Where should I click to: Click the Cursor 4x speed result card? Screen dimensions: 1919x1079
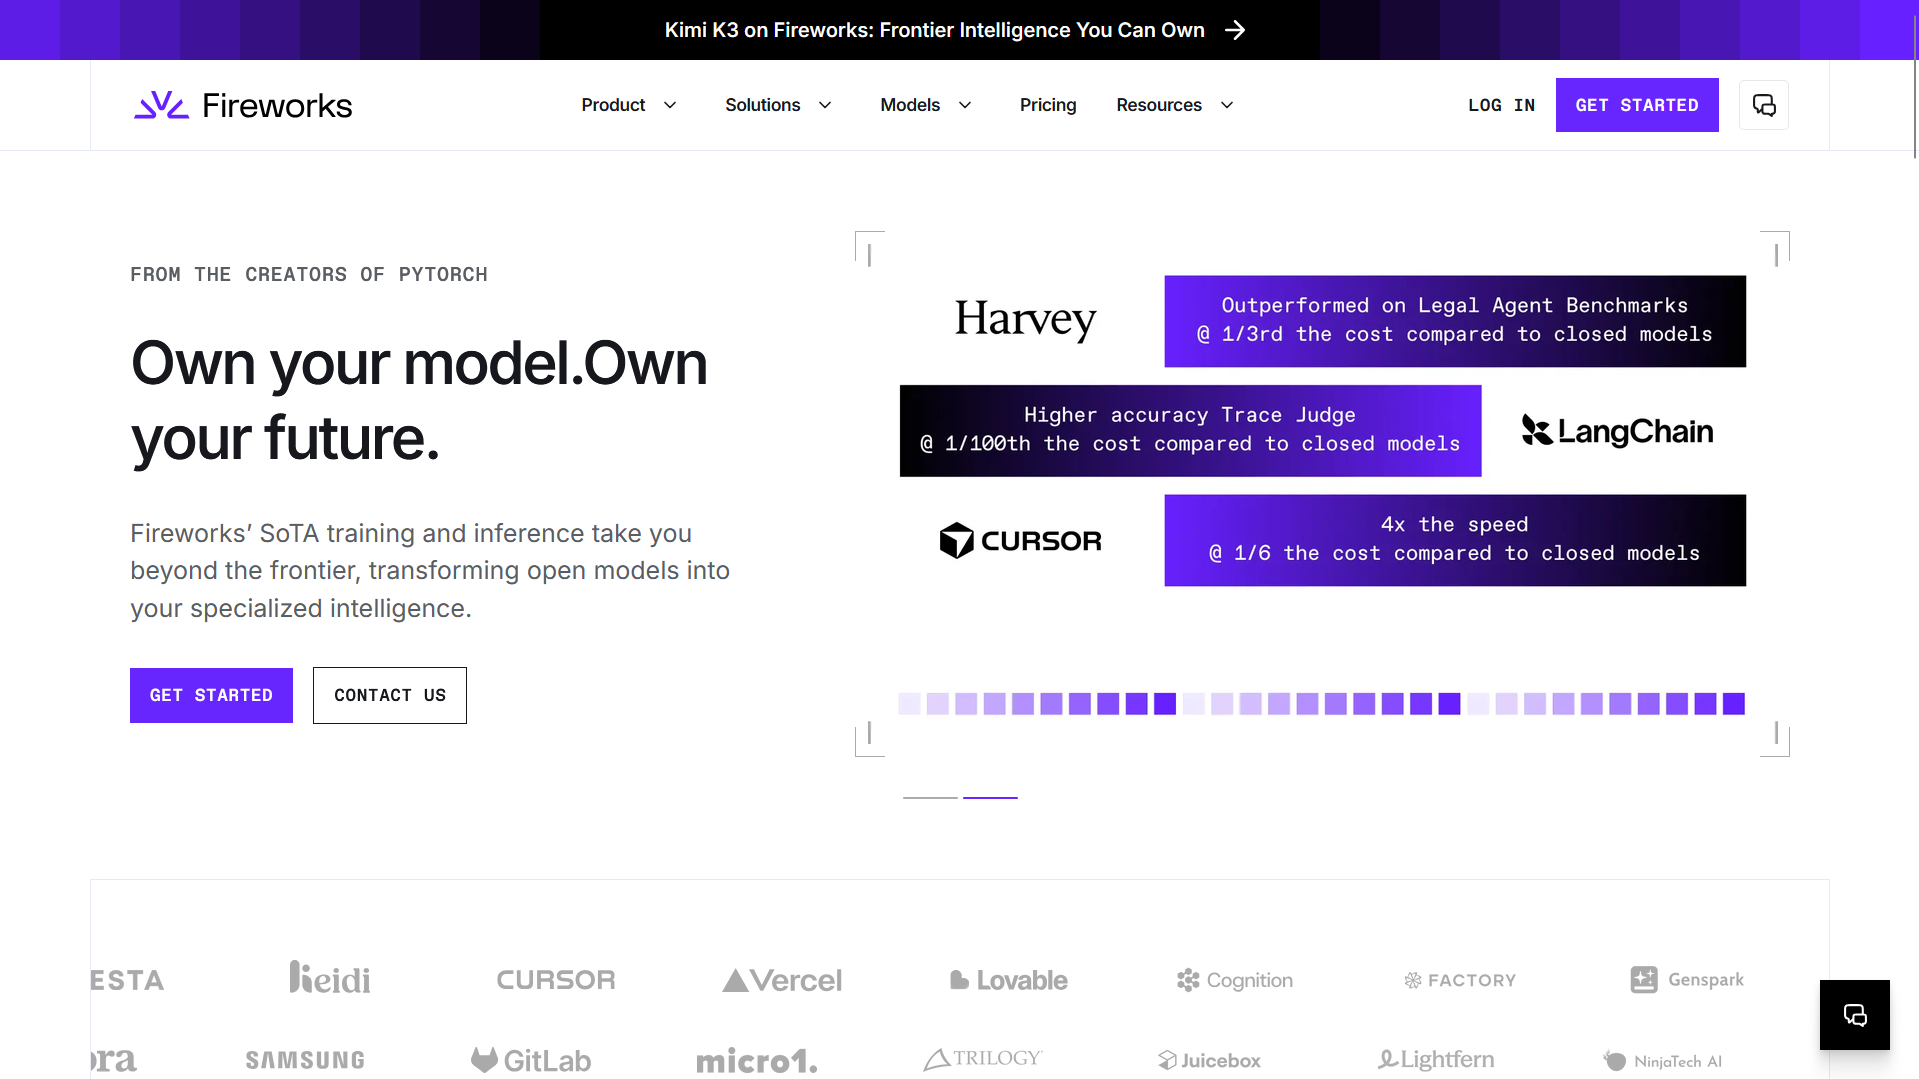pos(1455,540)
